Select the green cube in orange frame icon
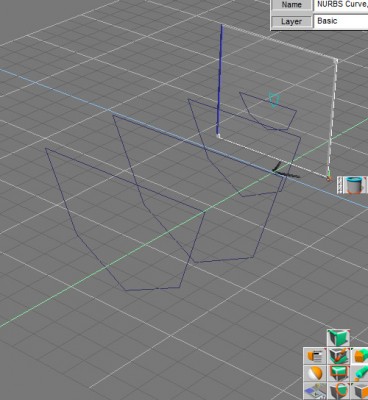Image resolution: width=368 pixels, height=400 pixels. (338, 373)
